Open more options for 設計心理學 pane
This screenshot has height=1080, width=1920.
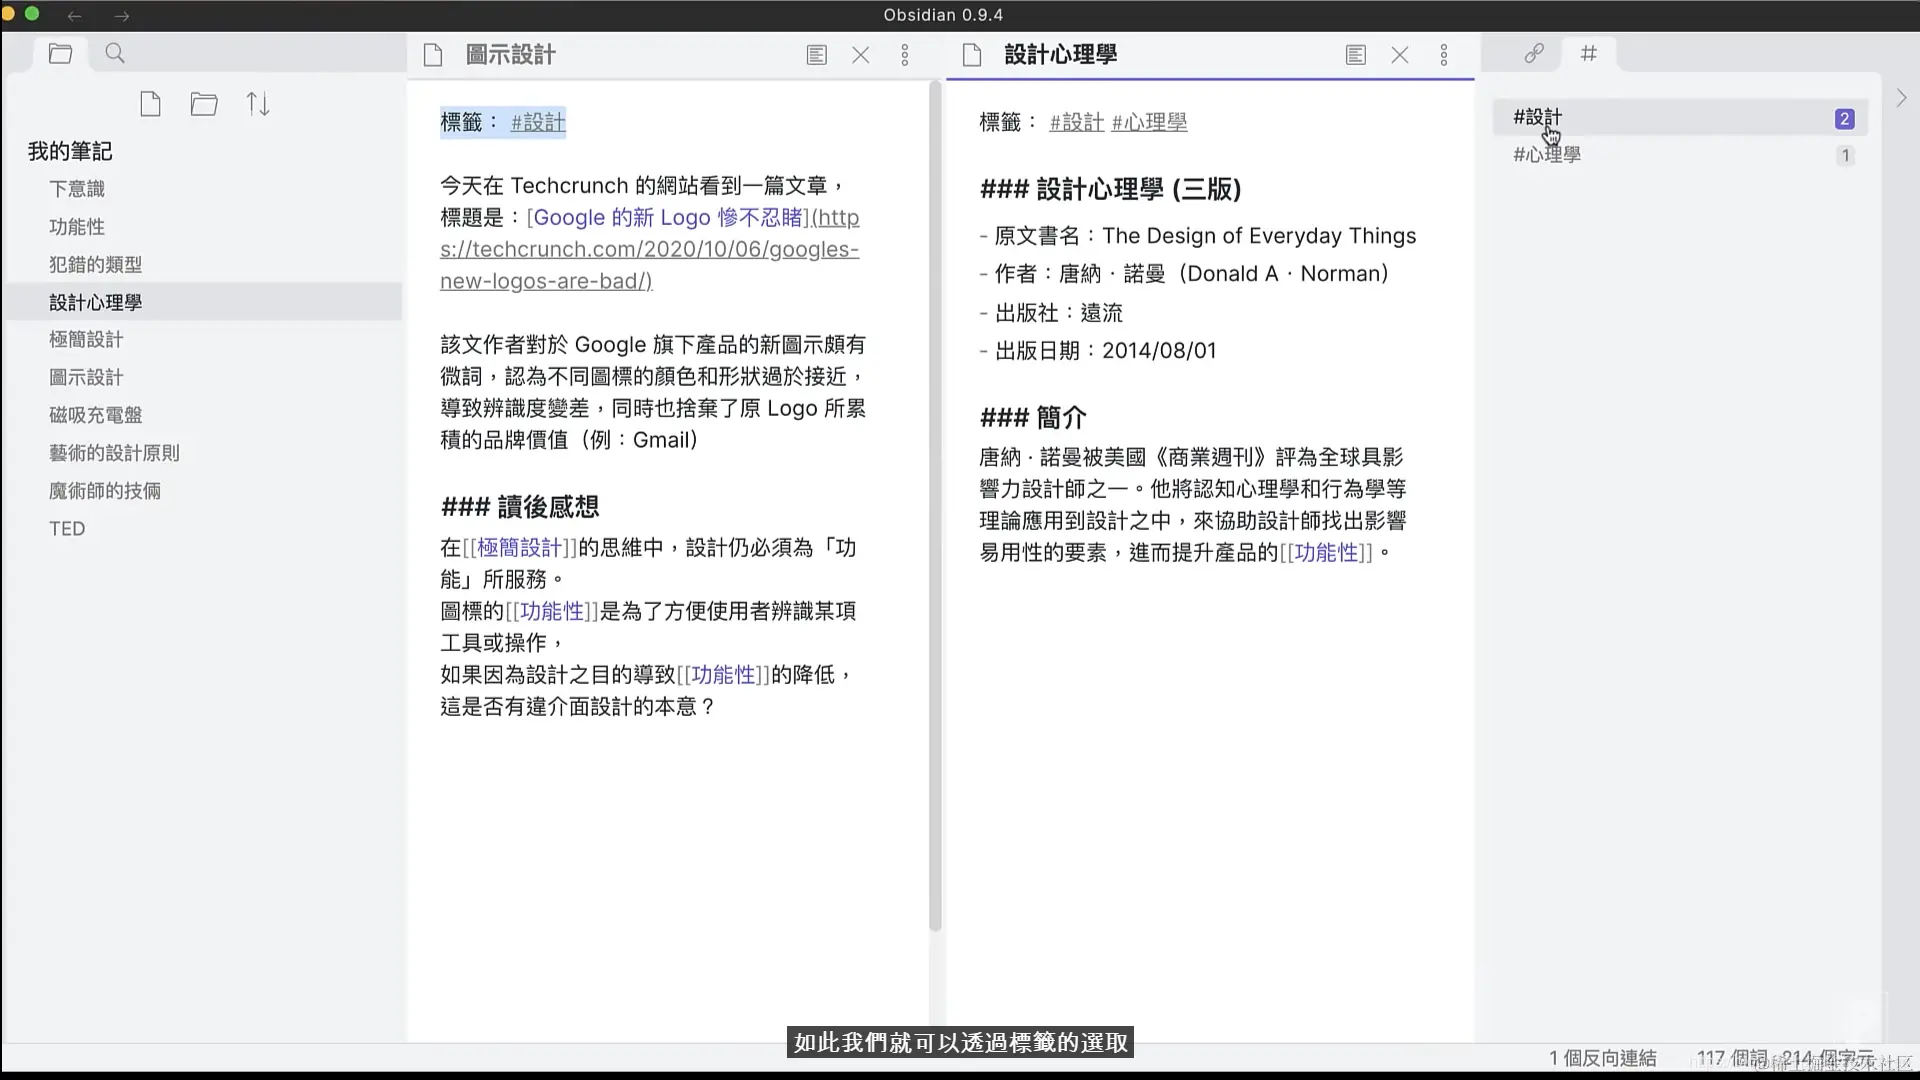click(x=1444, y=55)
